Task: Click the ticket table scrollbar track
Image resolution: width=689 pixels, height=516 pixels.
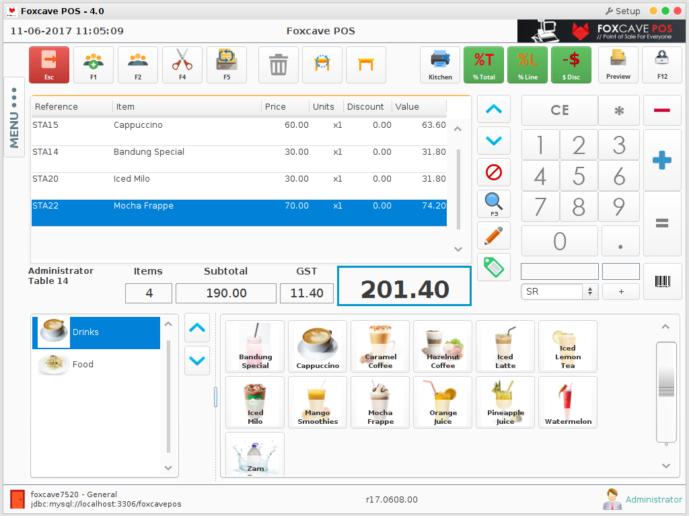Action: click(458, 189)
